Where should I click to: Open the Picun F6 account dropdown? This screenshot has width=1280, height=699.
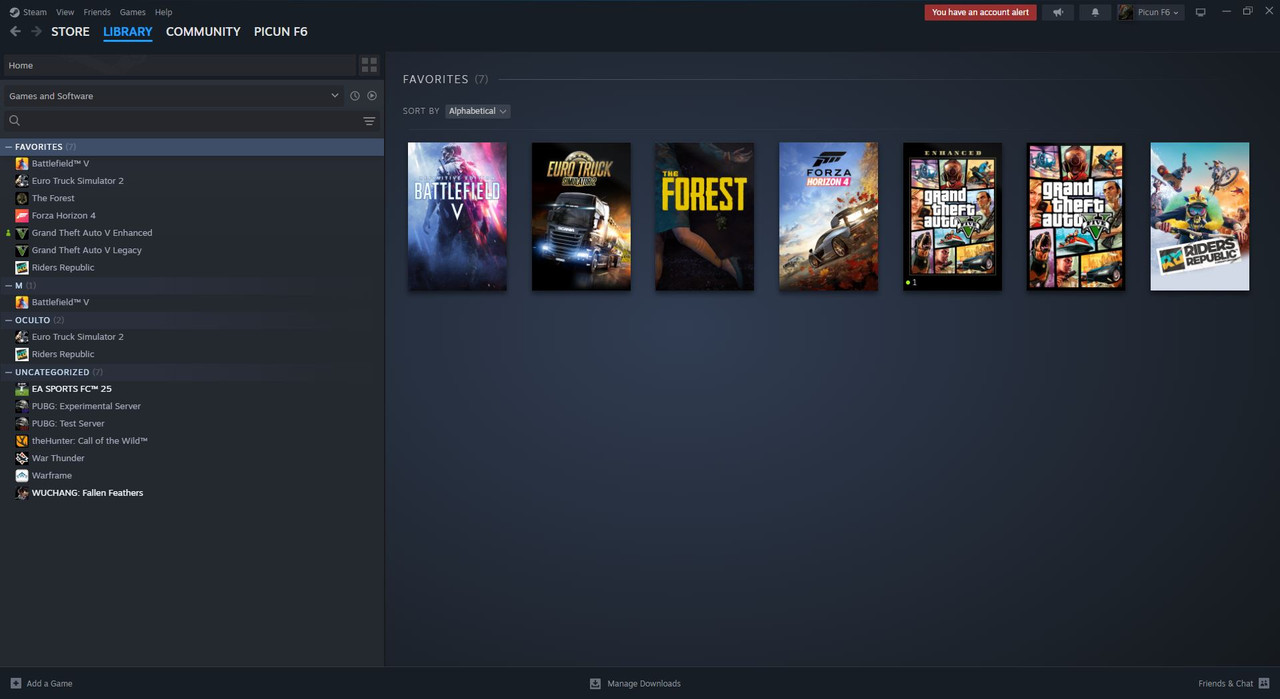pos(1158,12)
